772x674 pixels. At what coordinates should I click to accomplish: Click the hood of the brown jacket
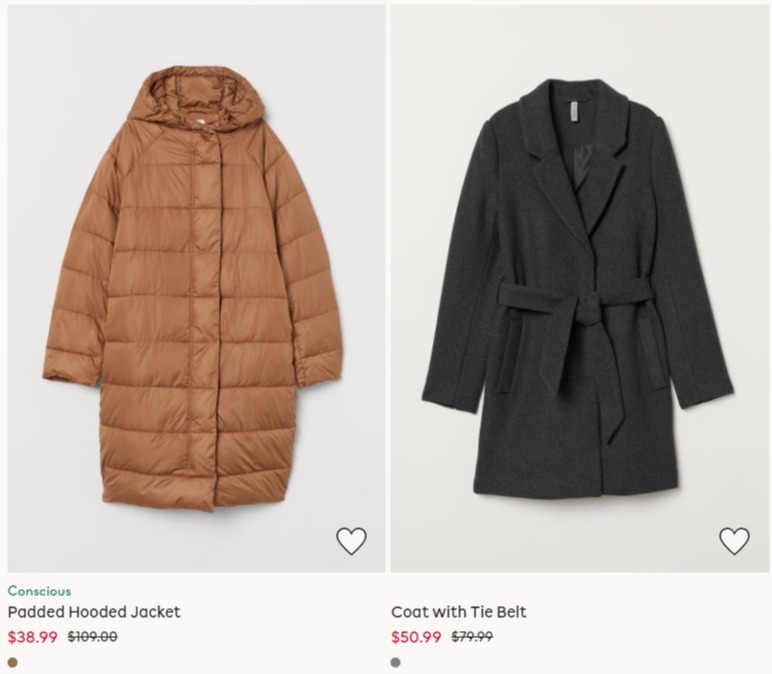(197, 96)
